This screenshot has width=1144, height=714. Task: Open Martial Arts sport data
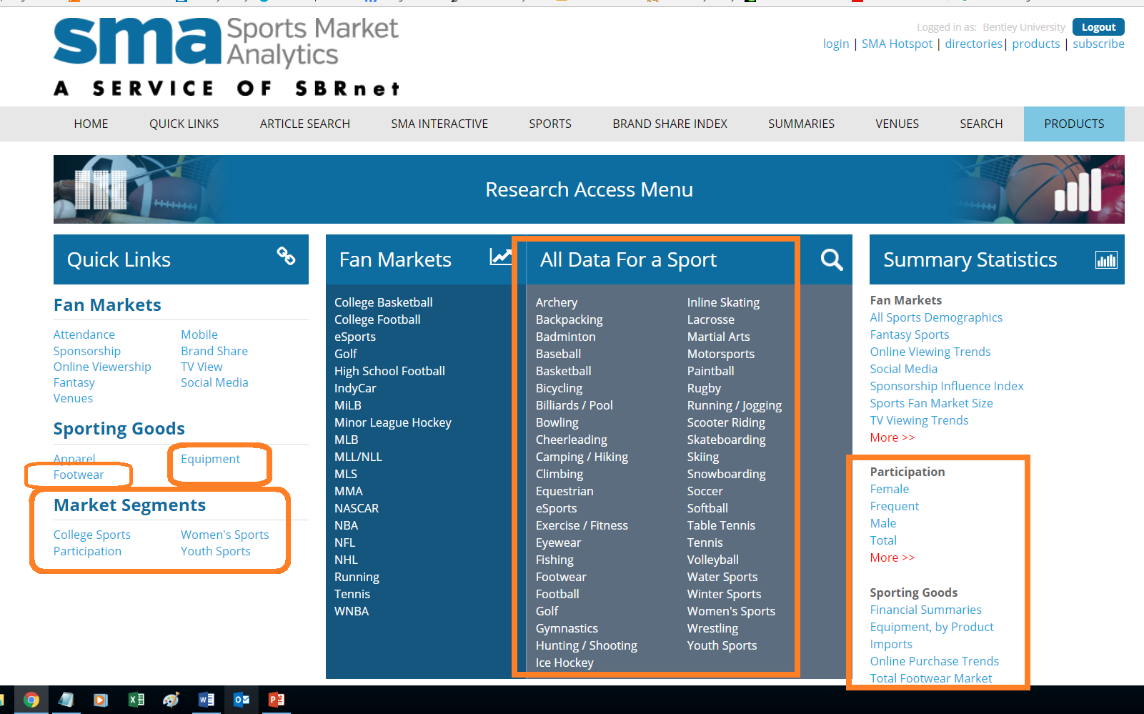point(719,337)
